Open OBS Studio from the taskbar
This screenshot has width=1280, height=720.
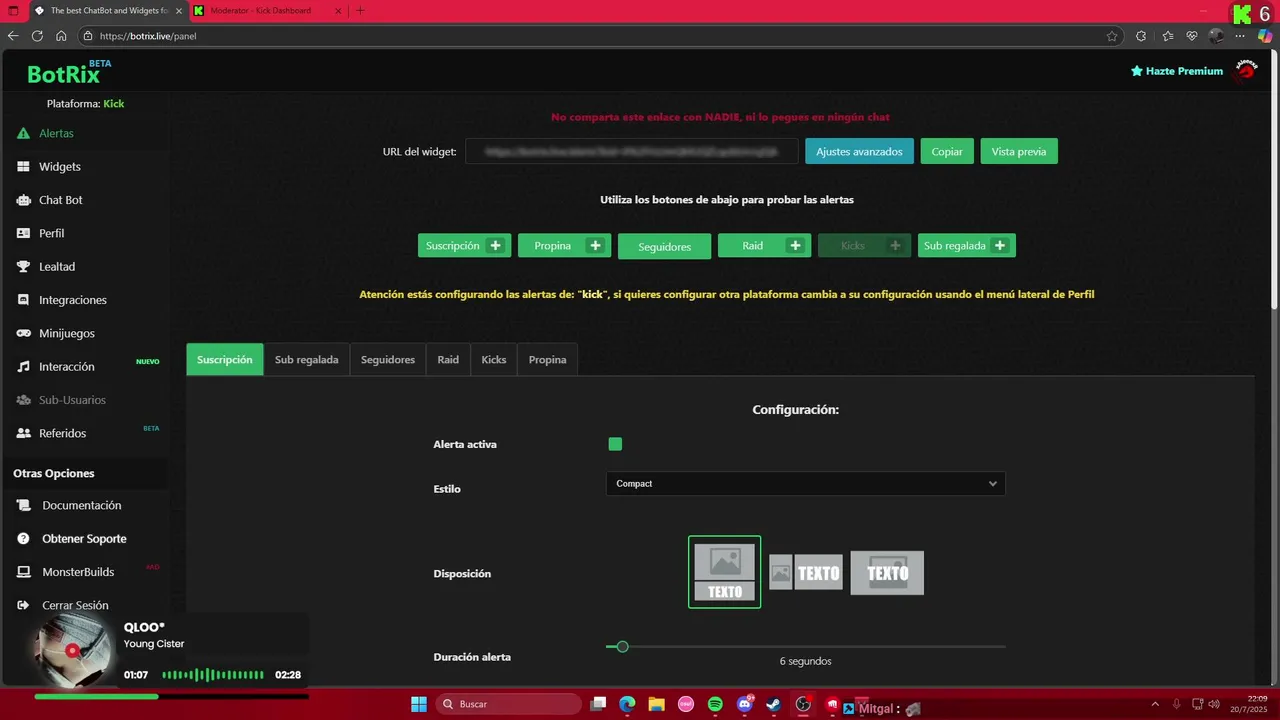[x=803, y=704]
